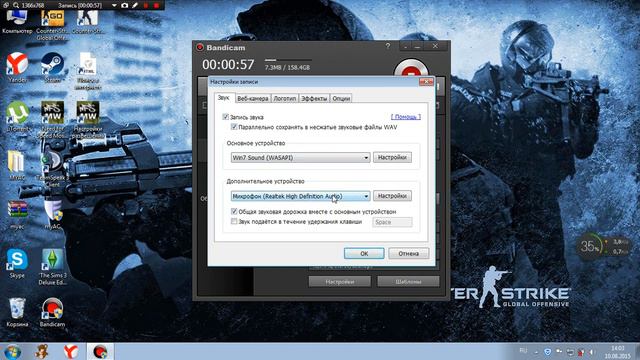Switch to the Звук tab
The image size is (640, 360).
[x=224, y=98]
